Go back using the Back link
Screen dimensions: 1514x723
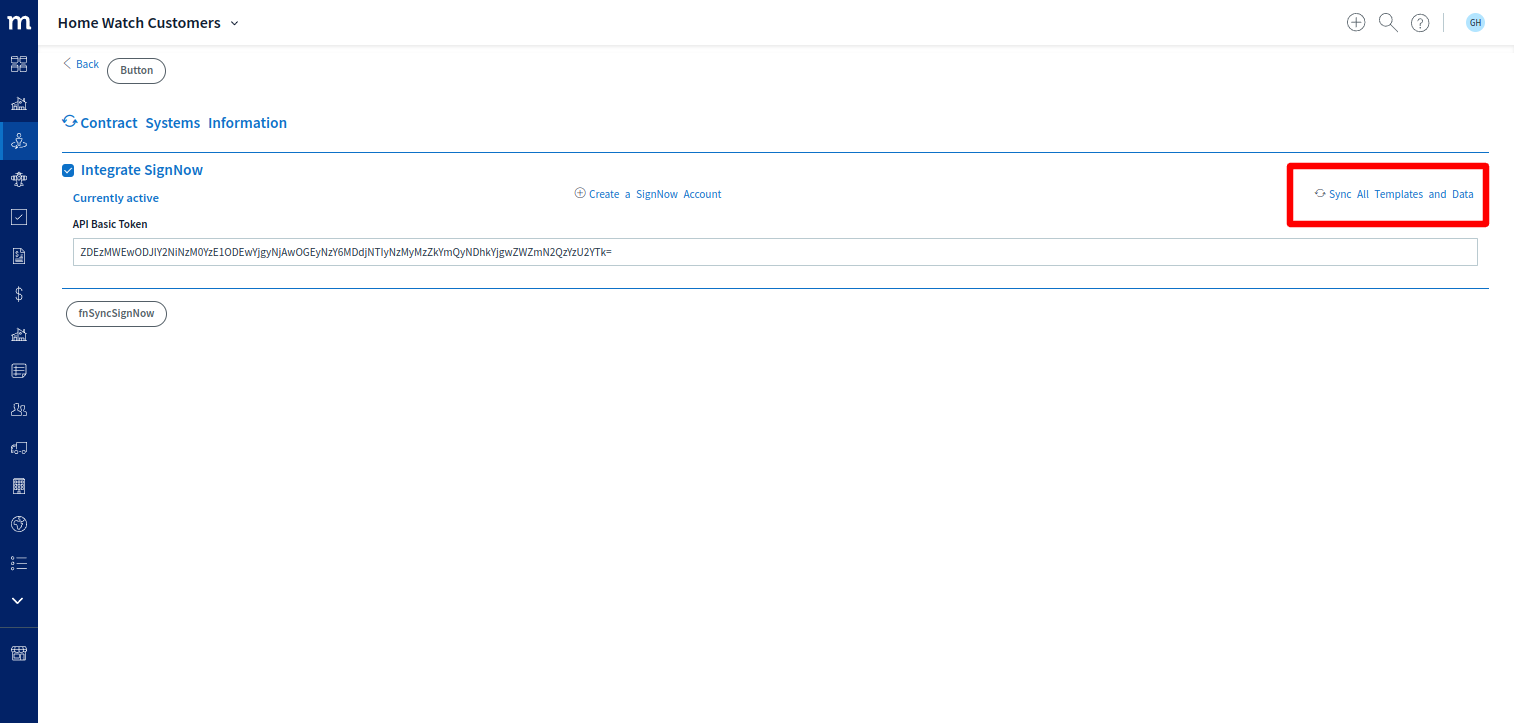[81, 64]
